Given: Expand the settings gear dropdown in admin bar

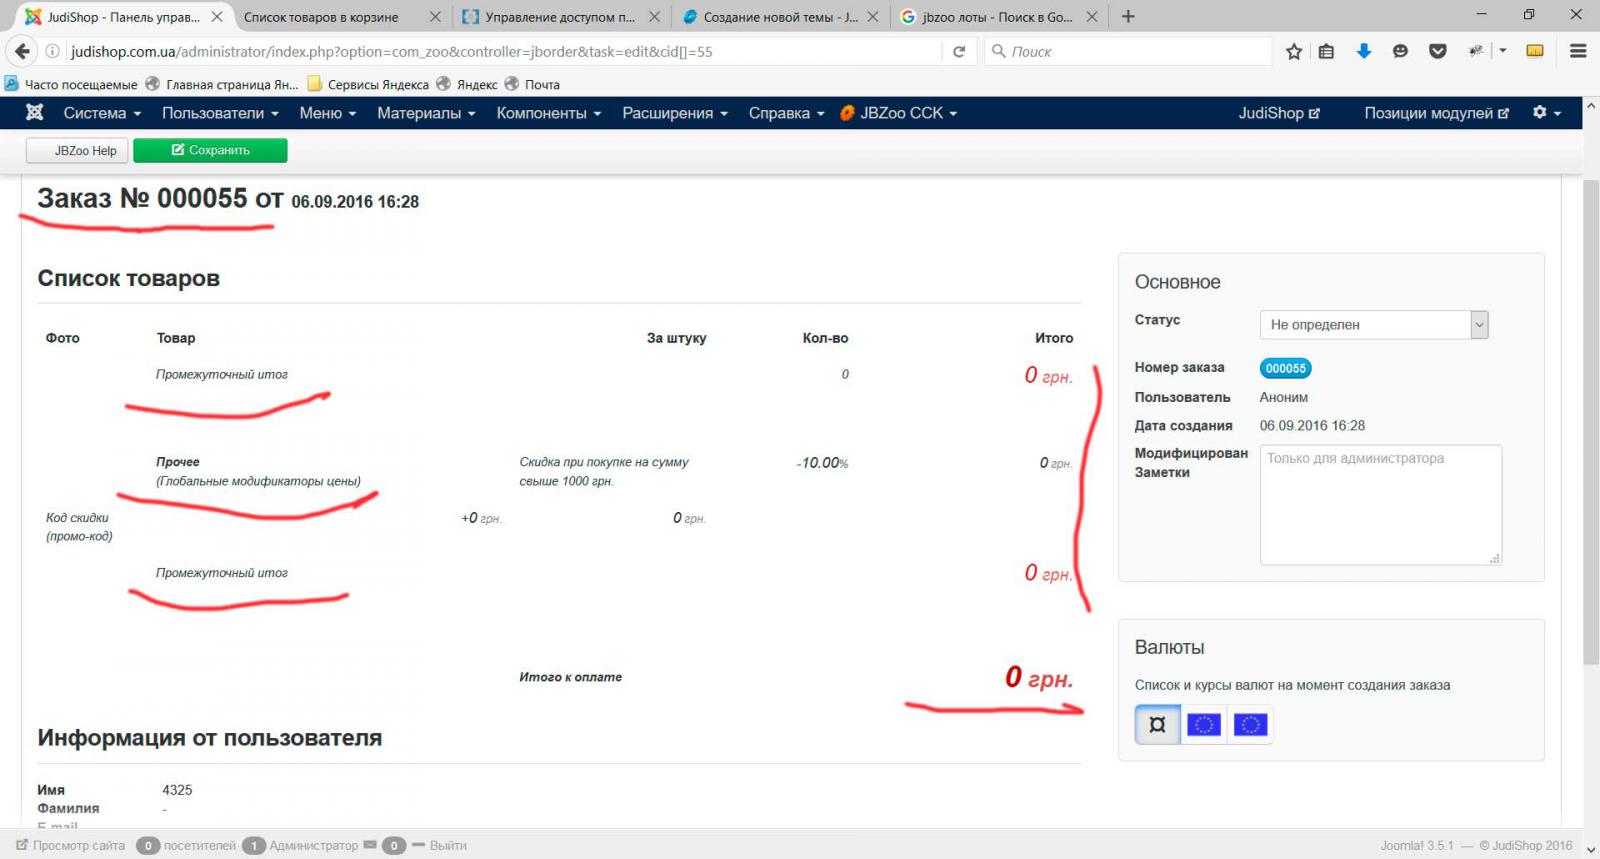Looking at the screenshot, I should point(1546,113).
